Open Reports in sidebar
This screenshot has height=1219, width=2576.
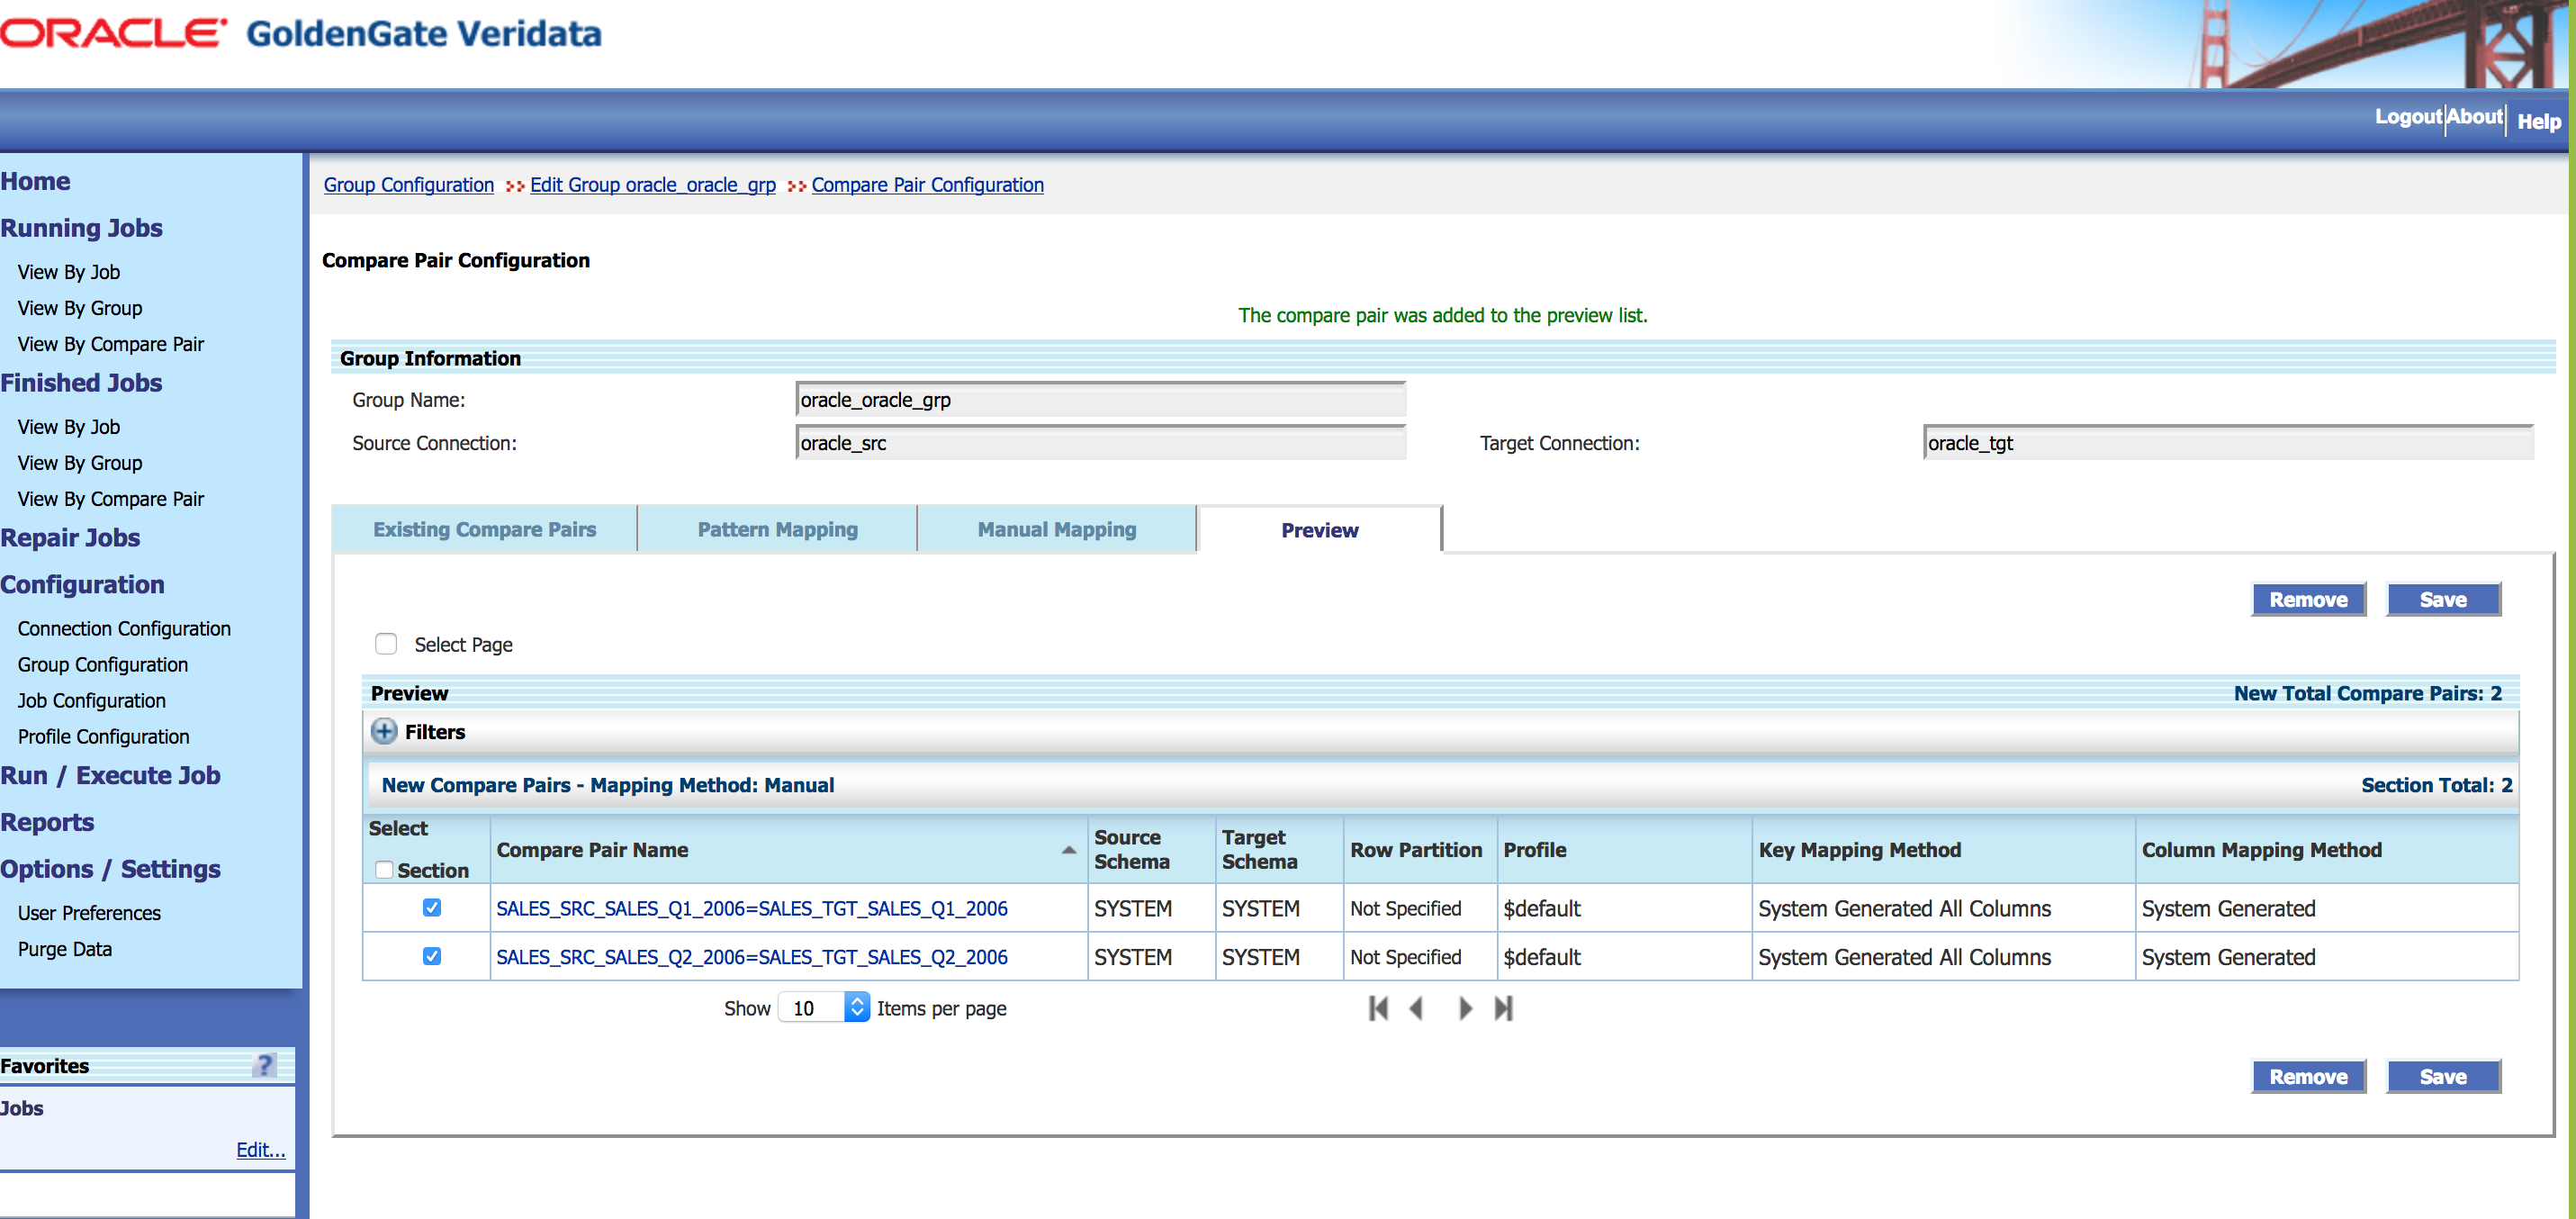[47, 823]
